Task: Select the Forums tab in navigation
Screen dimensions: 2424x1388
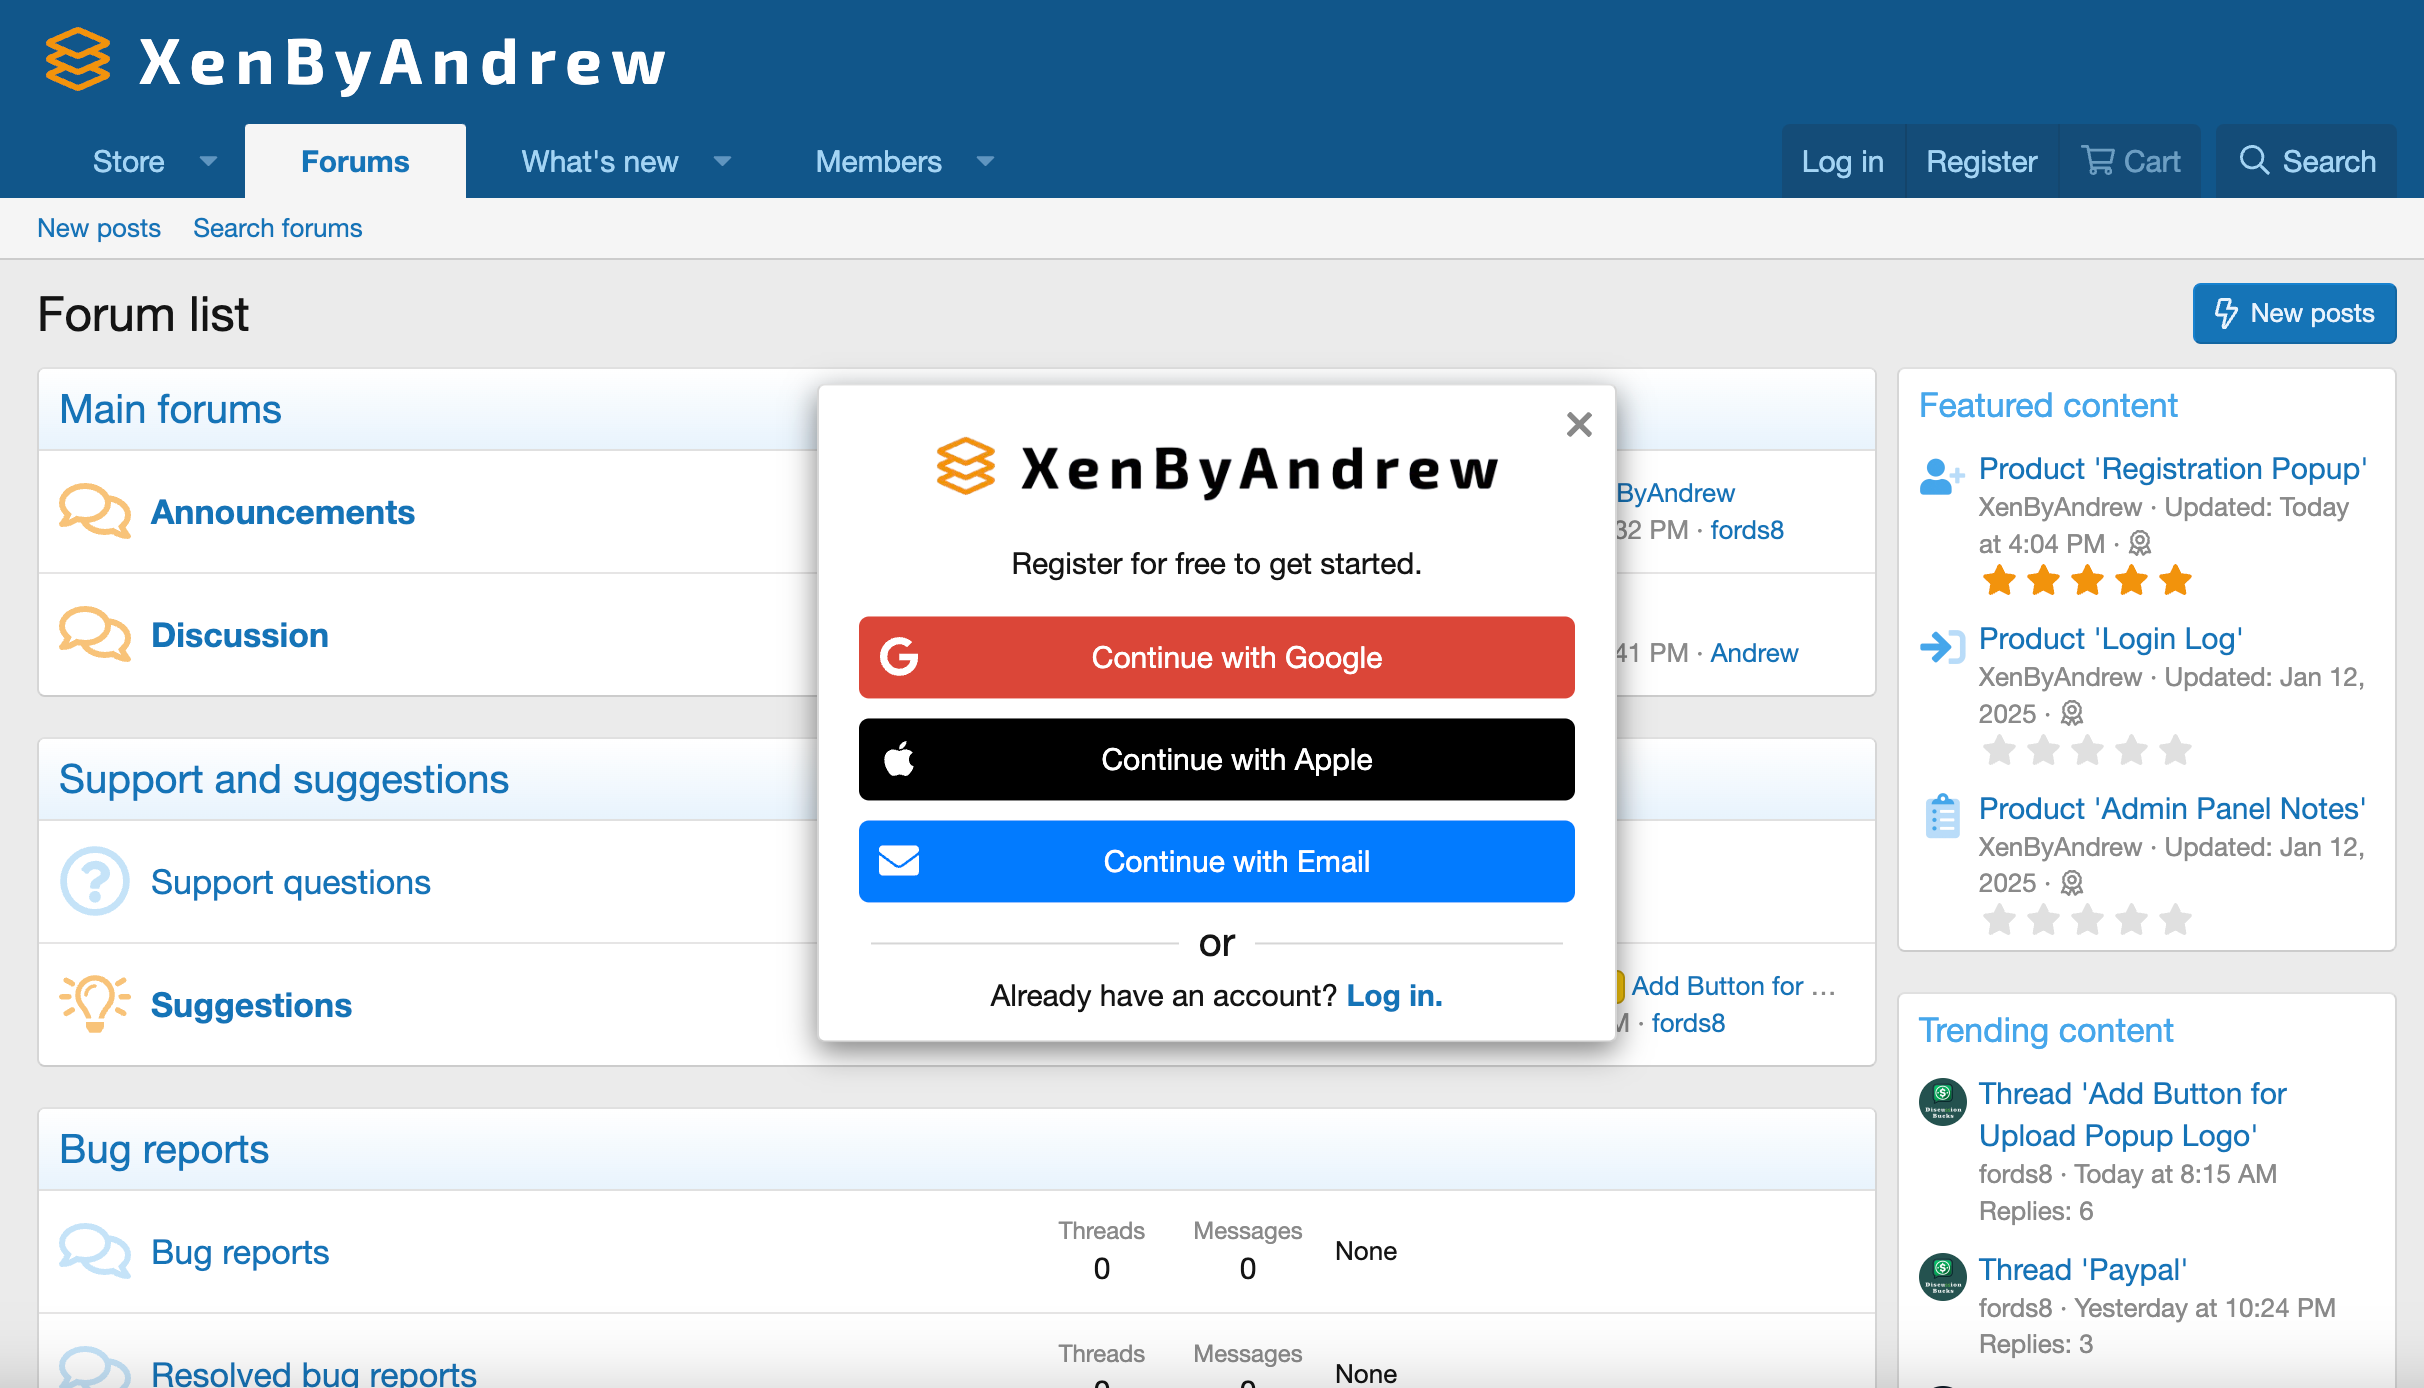Action: tap(356, 161)
